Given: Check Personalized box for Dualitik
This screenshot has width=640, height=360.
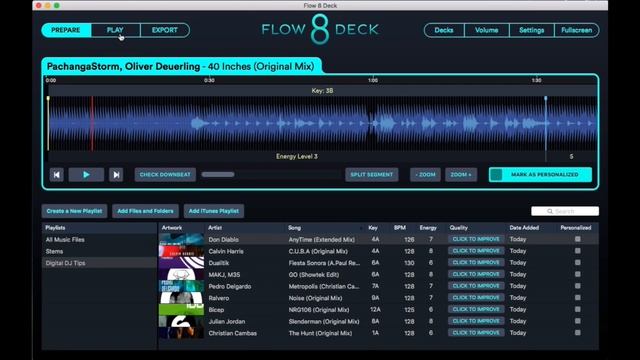Looking at the screenshot, I should point(578,262).
